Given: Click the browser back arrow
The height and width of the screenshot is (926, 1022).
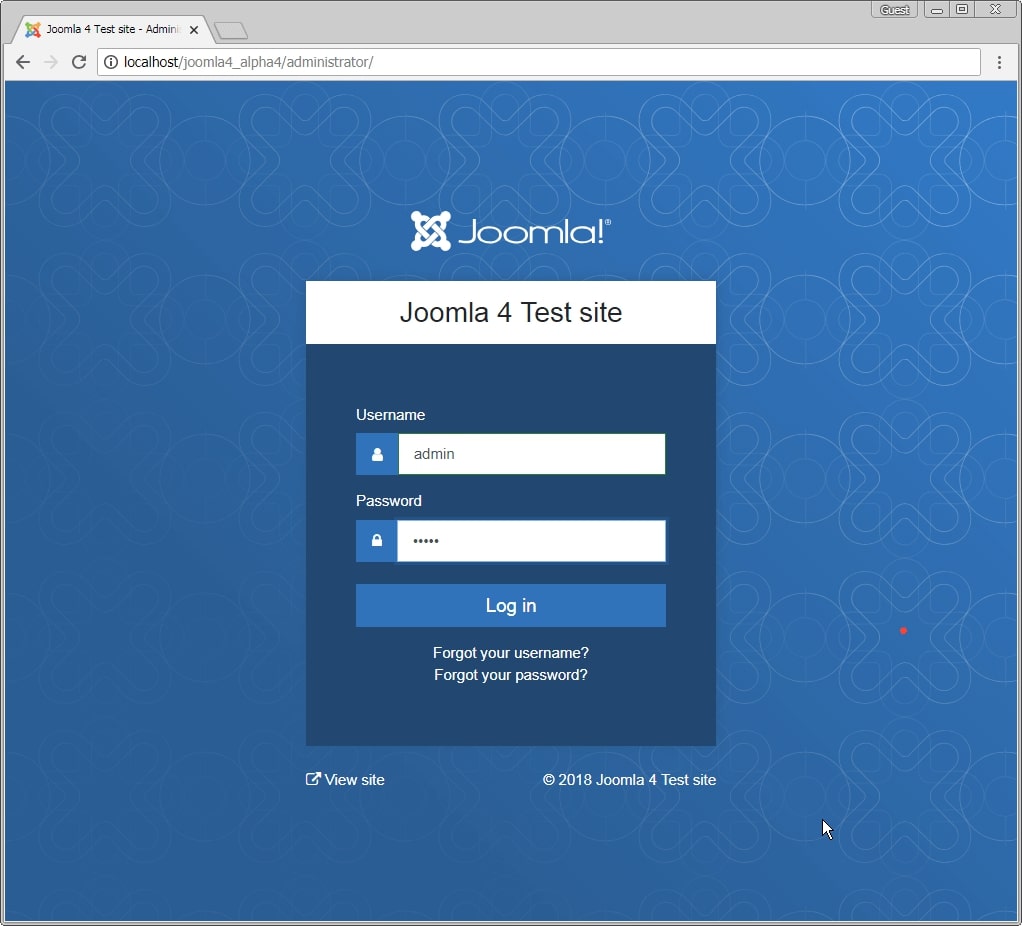Looking at the screenshot, I should coord(23,62).
